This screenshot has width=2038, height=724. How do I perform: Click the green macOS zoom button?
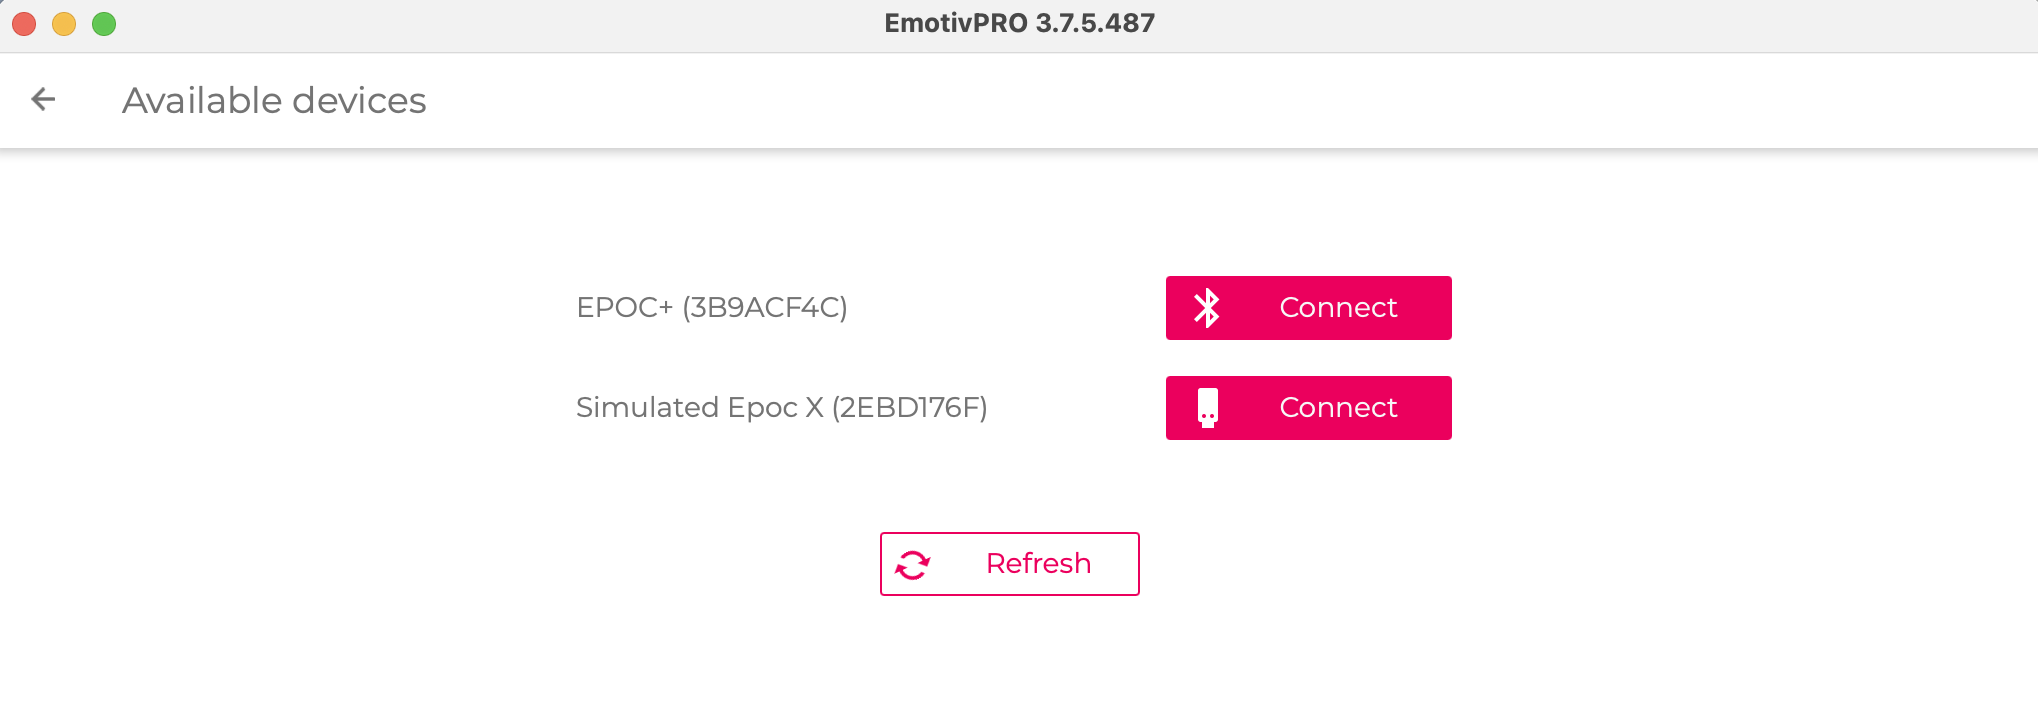coord(103,22)
